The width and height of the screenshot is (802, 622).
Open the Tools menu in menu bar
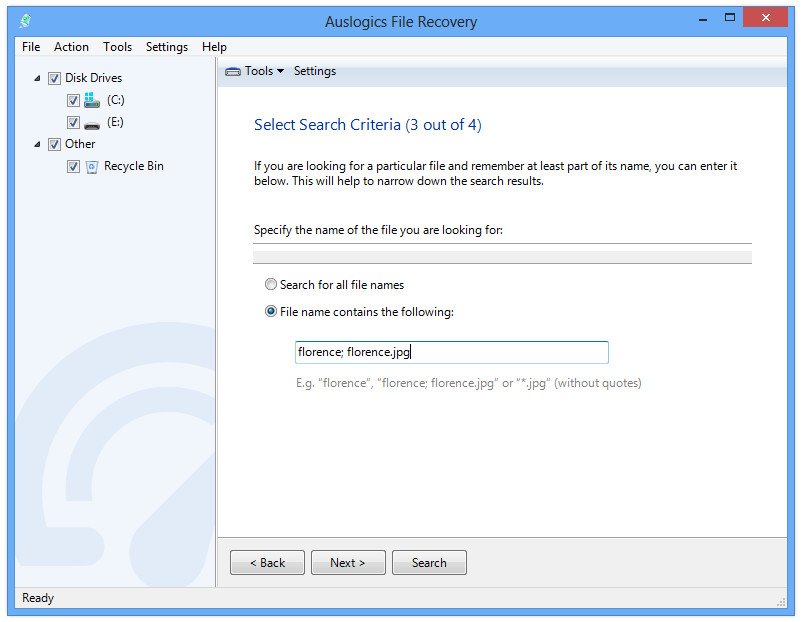pos(117,47)
